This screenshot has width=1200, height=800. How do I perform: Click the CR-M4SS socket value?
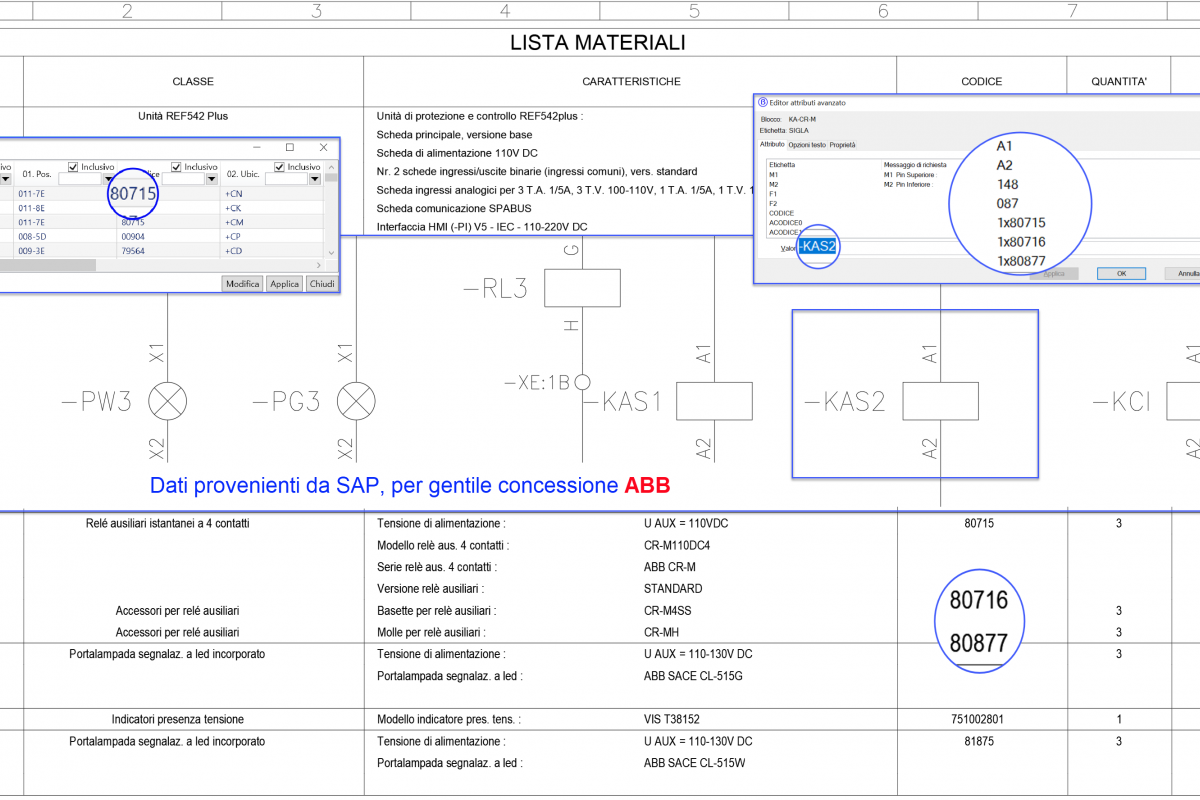click(x=670, y=610)
